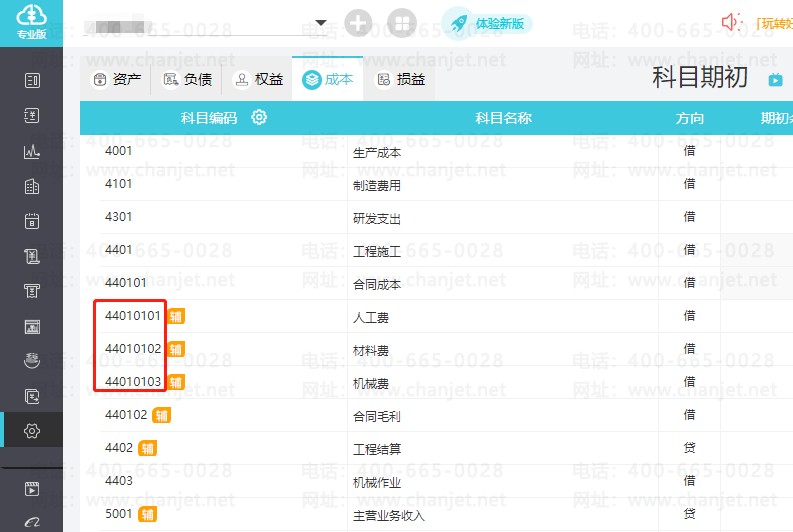Open the sidebar chart report icon
The width and height of the screenshot is (793, 532).
[x=32, y=151]
